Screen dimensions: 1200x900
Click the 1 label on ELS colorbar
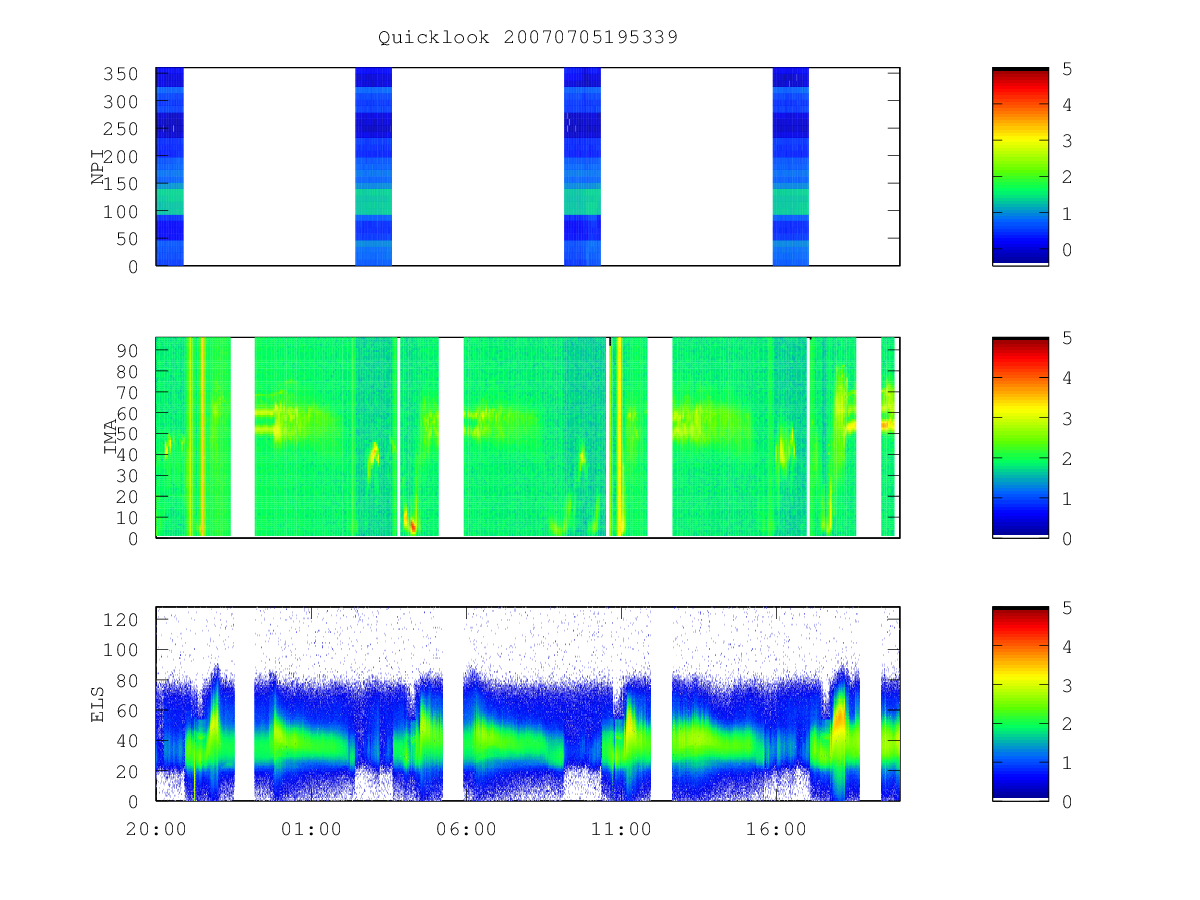[1068, 763]
